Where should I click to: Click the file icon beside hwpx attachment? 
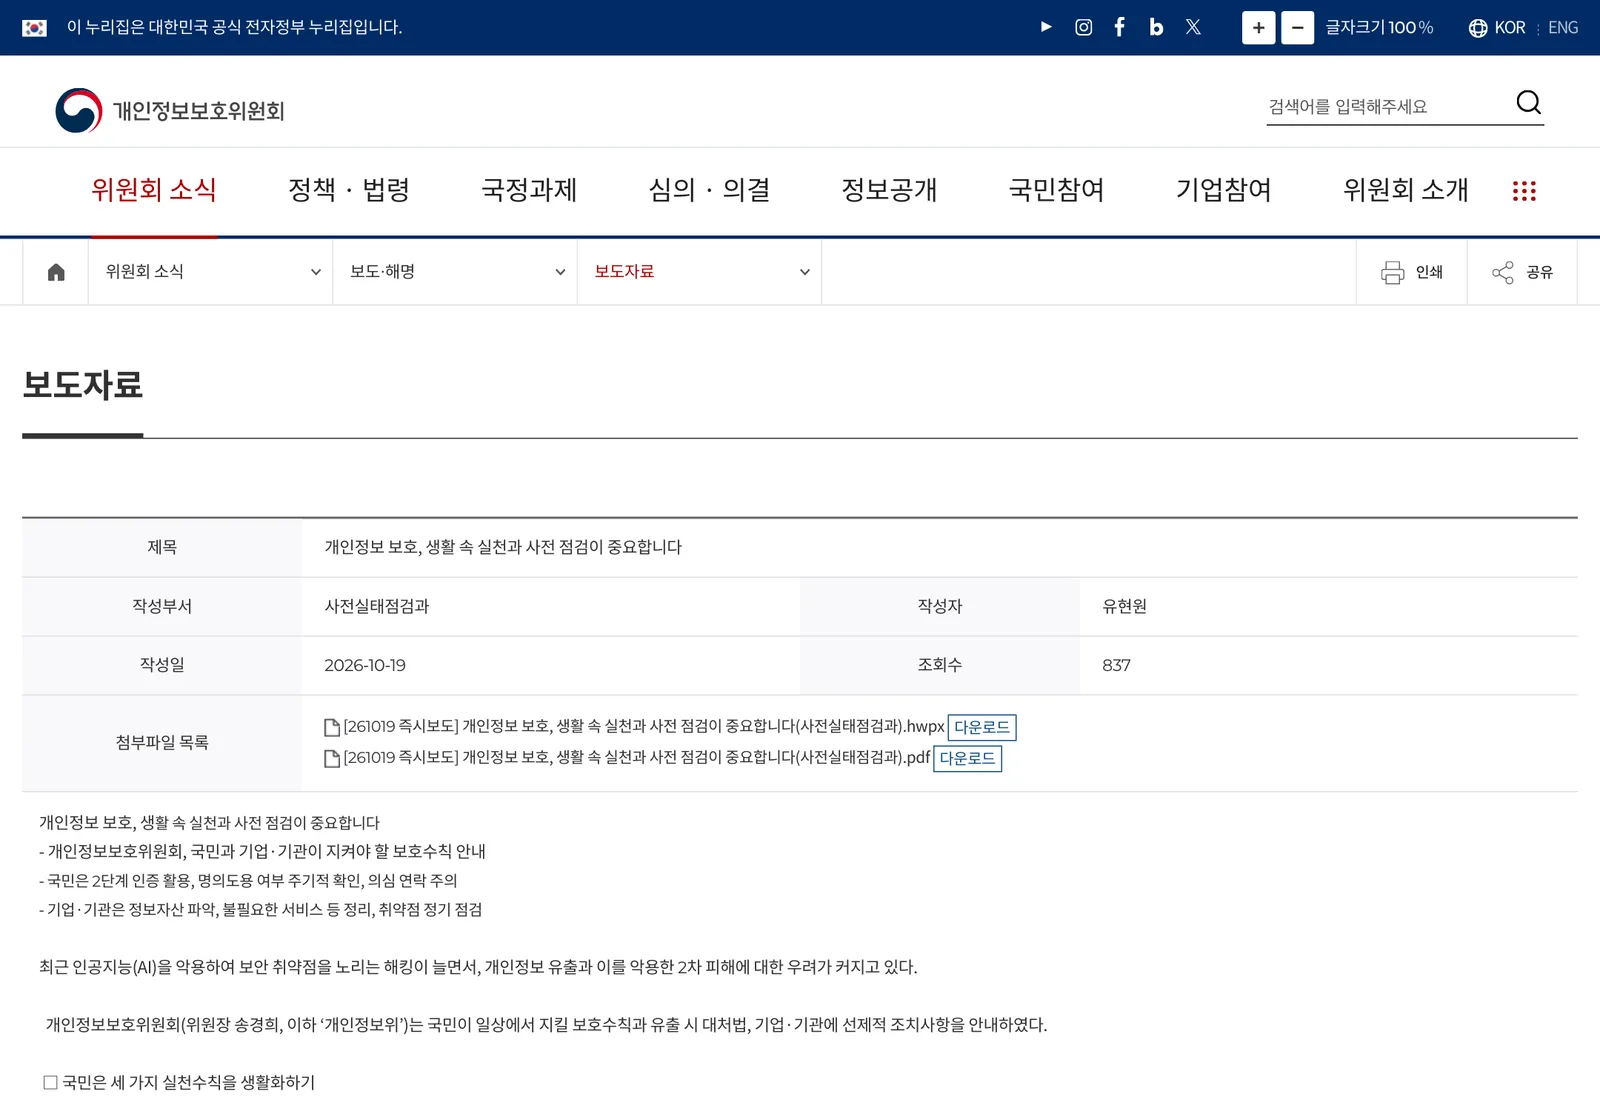click(332, 727)
